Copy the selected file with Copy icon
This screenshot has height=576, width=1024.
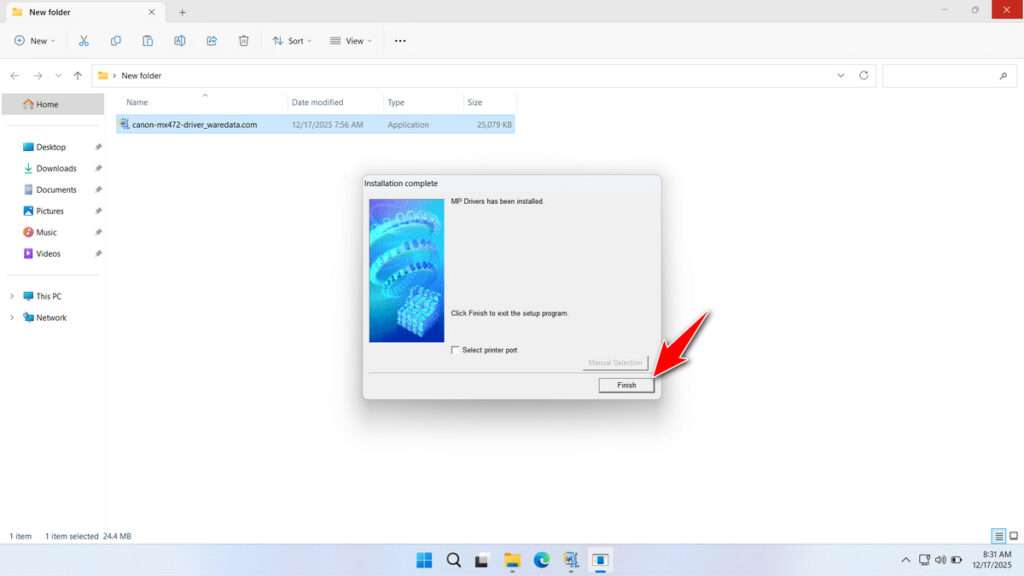(x=116, y=40)
